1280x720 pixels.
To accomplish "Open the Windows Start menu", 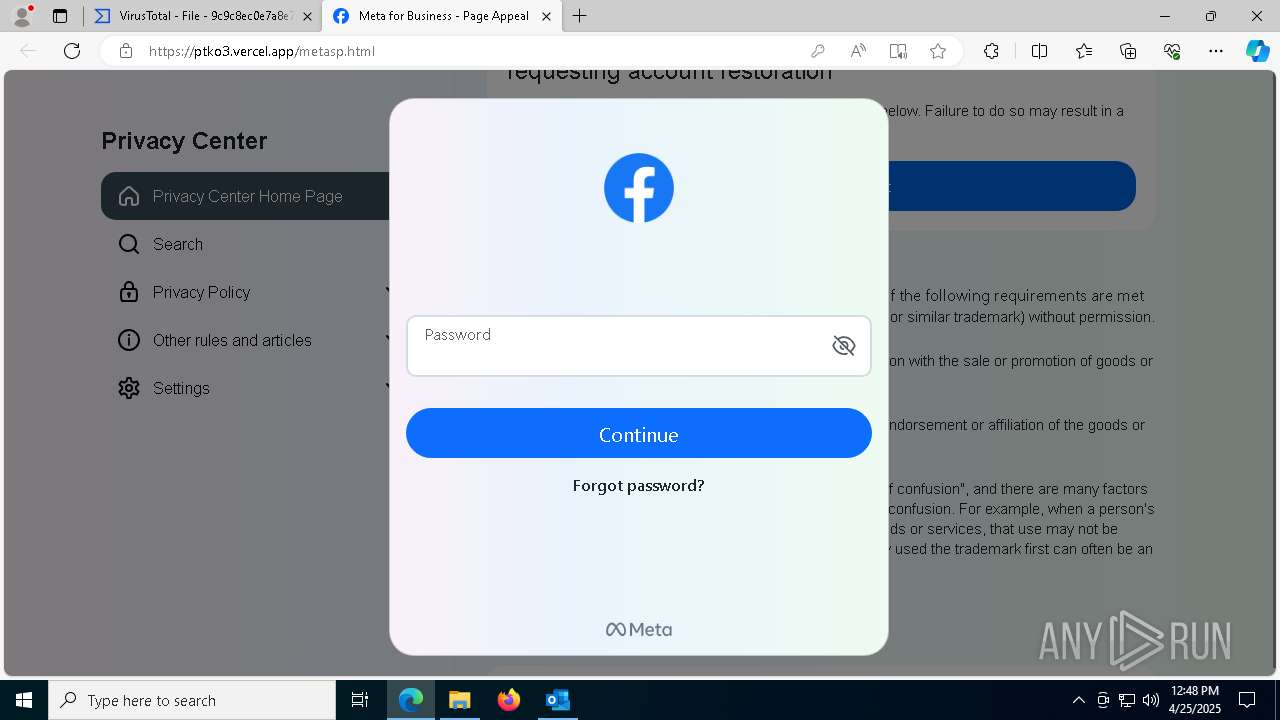I will pos(24,700).
